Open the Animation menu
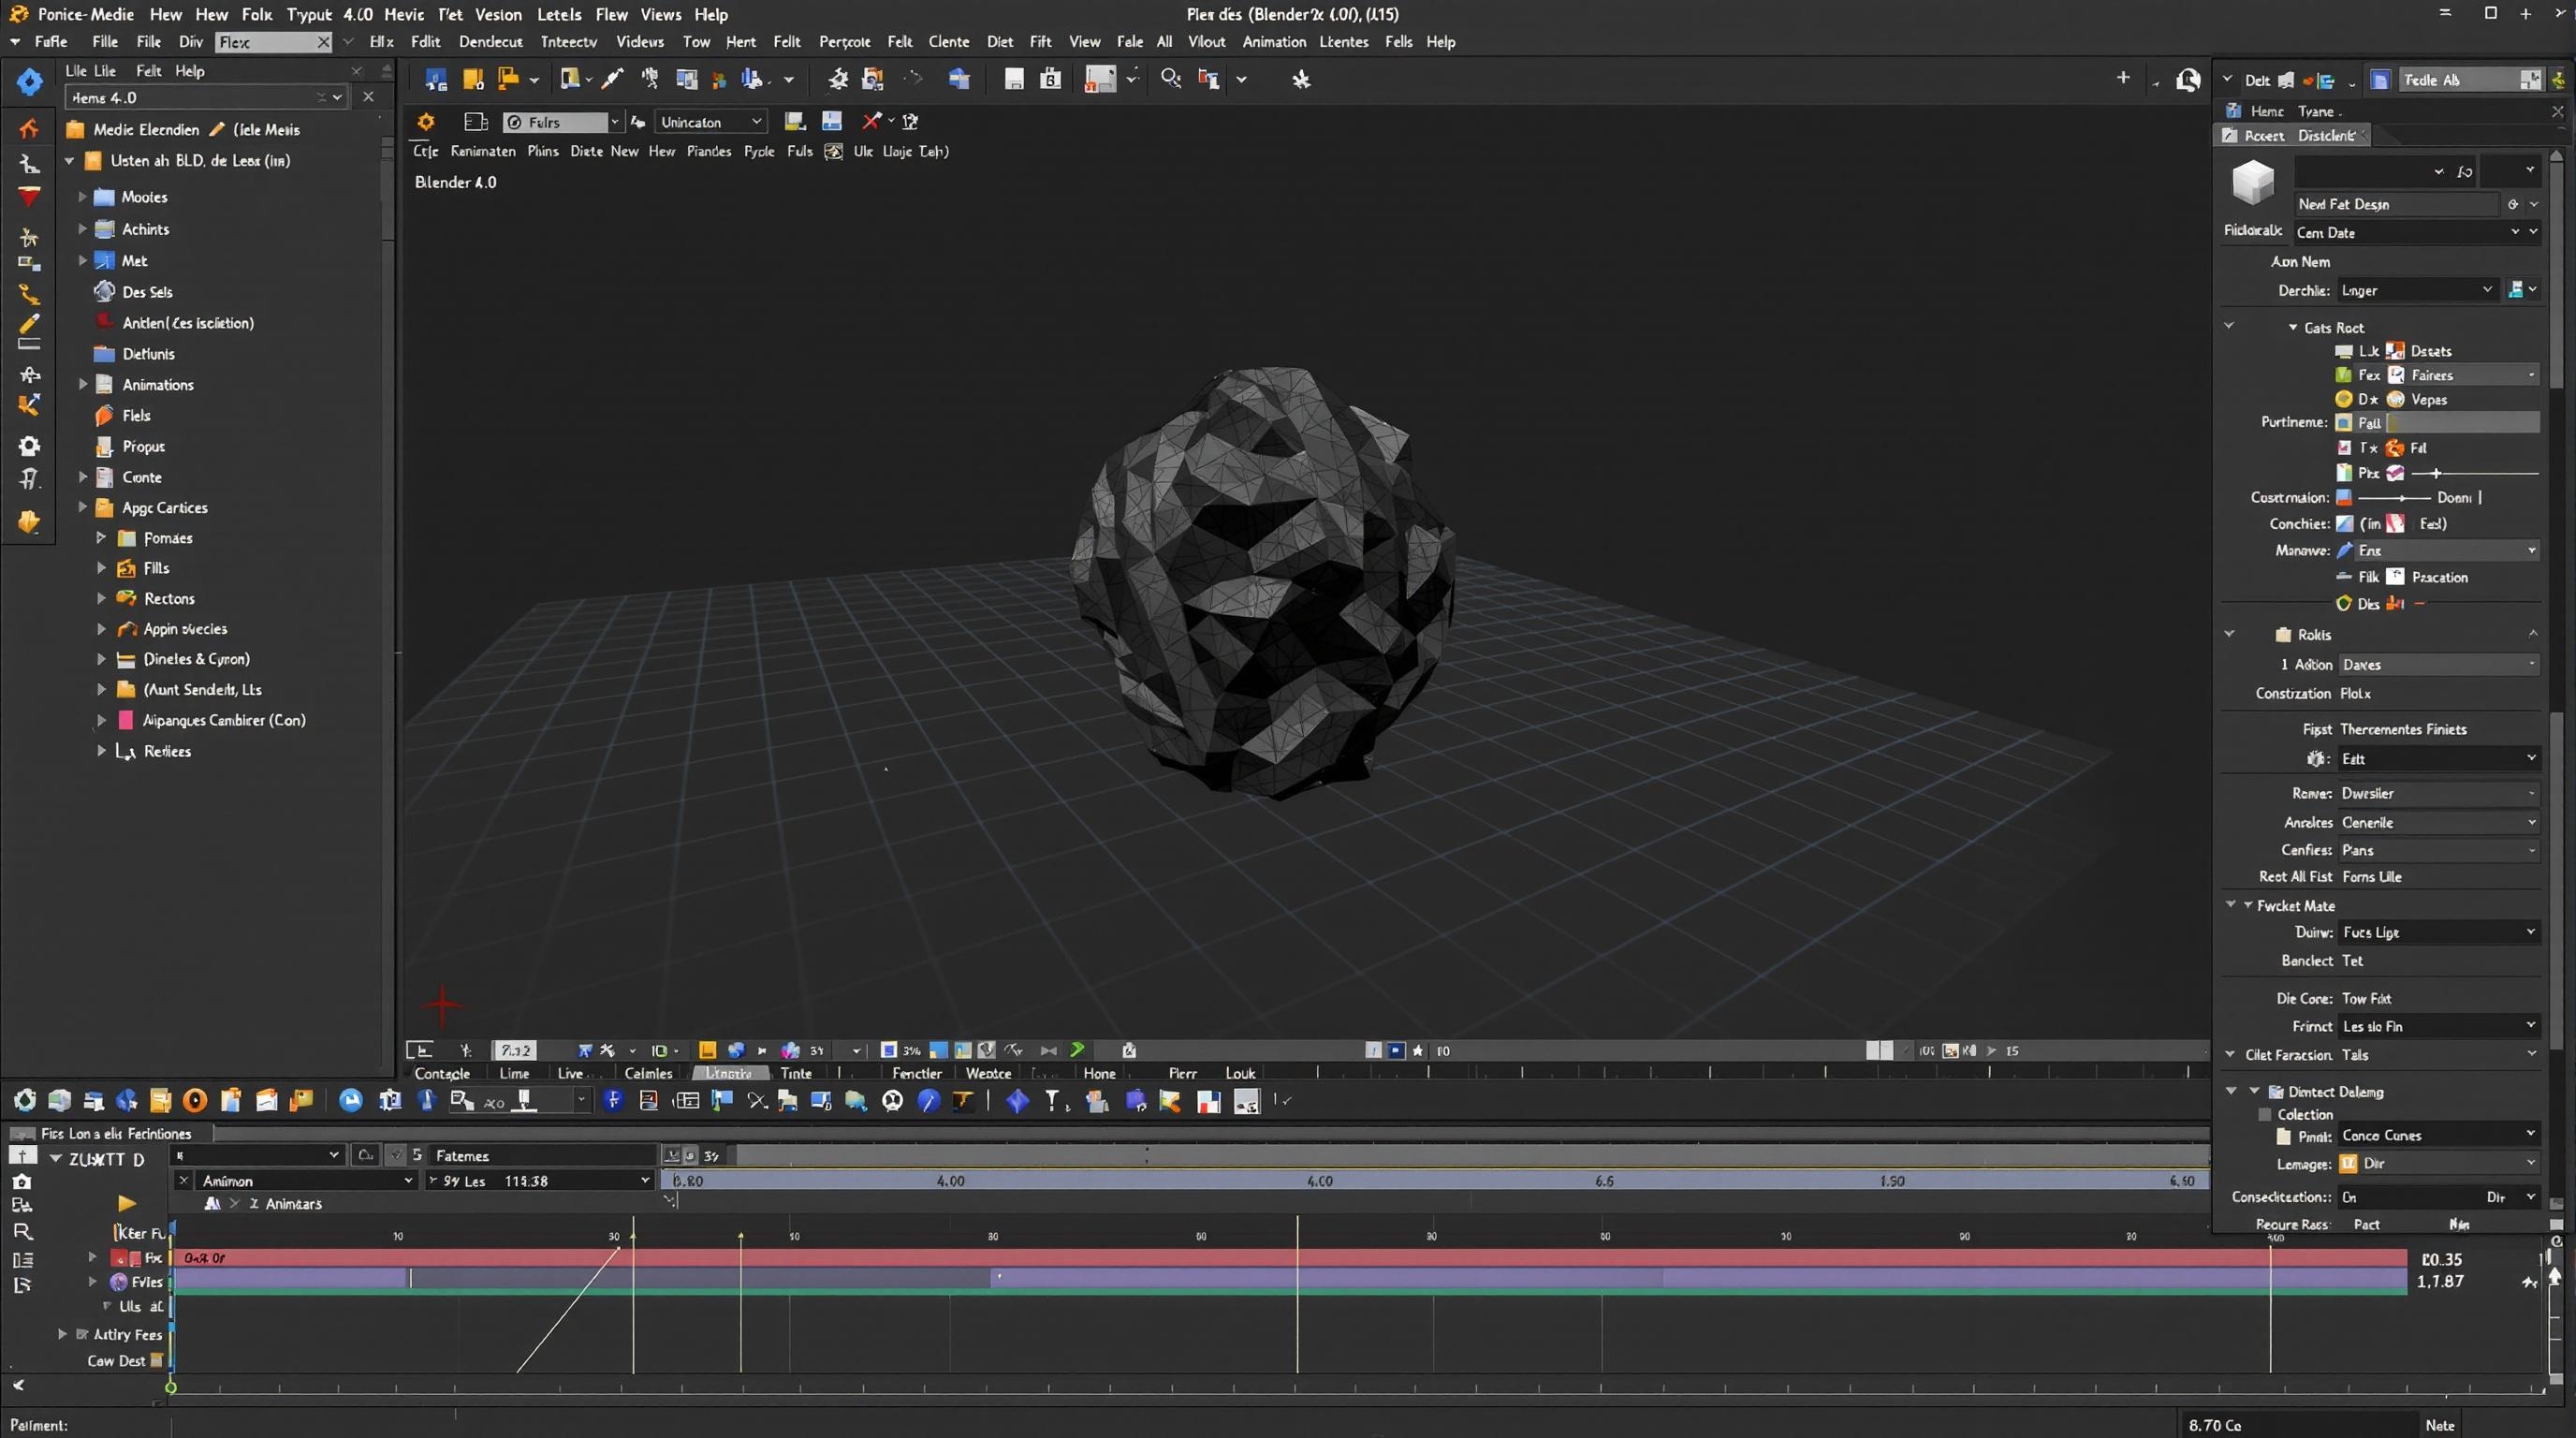Viewport: 2576px width, 1438px height. [x=1274, y=42]
